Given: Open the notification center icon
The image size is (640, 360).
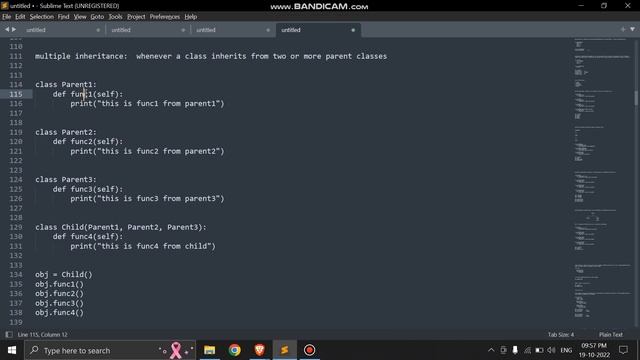Looking at the screenshot, I should tap(623, 350).
